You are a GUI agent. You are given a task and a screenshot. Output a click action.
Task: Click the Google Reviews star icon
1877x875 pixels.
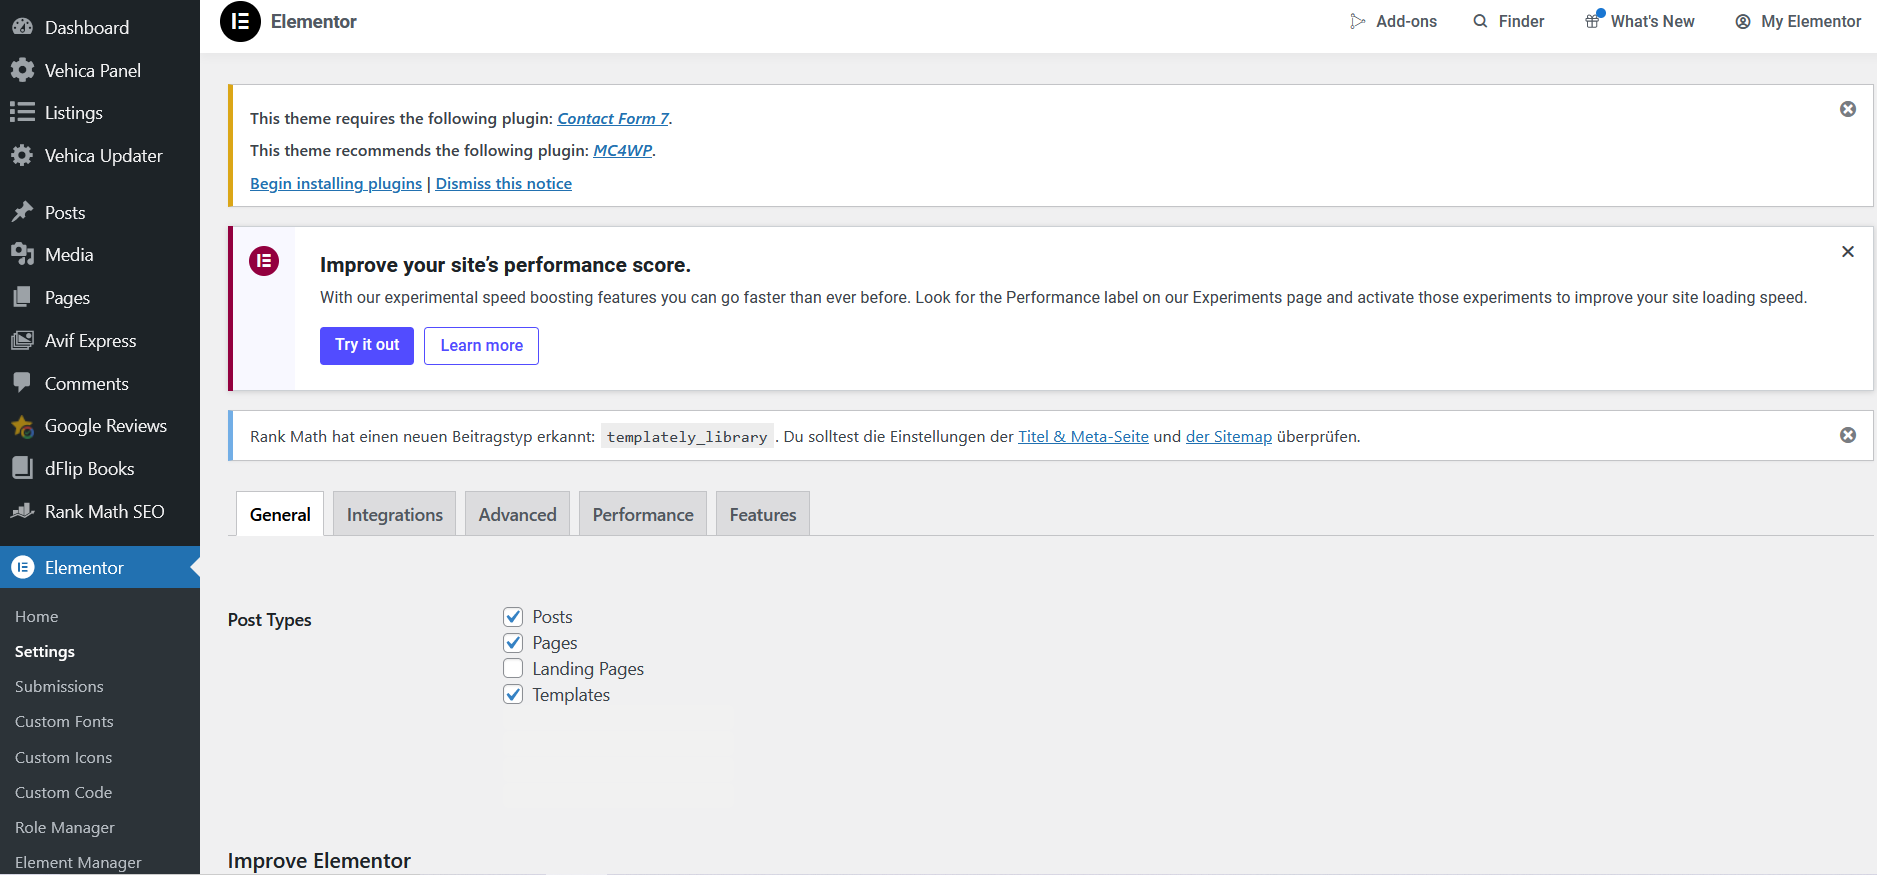tap(22, 426)
